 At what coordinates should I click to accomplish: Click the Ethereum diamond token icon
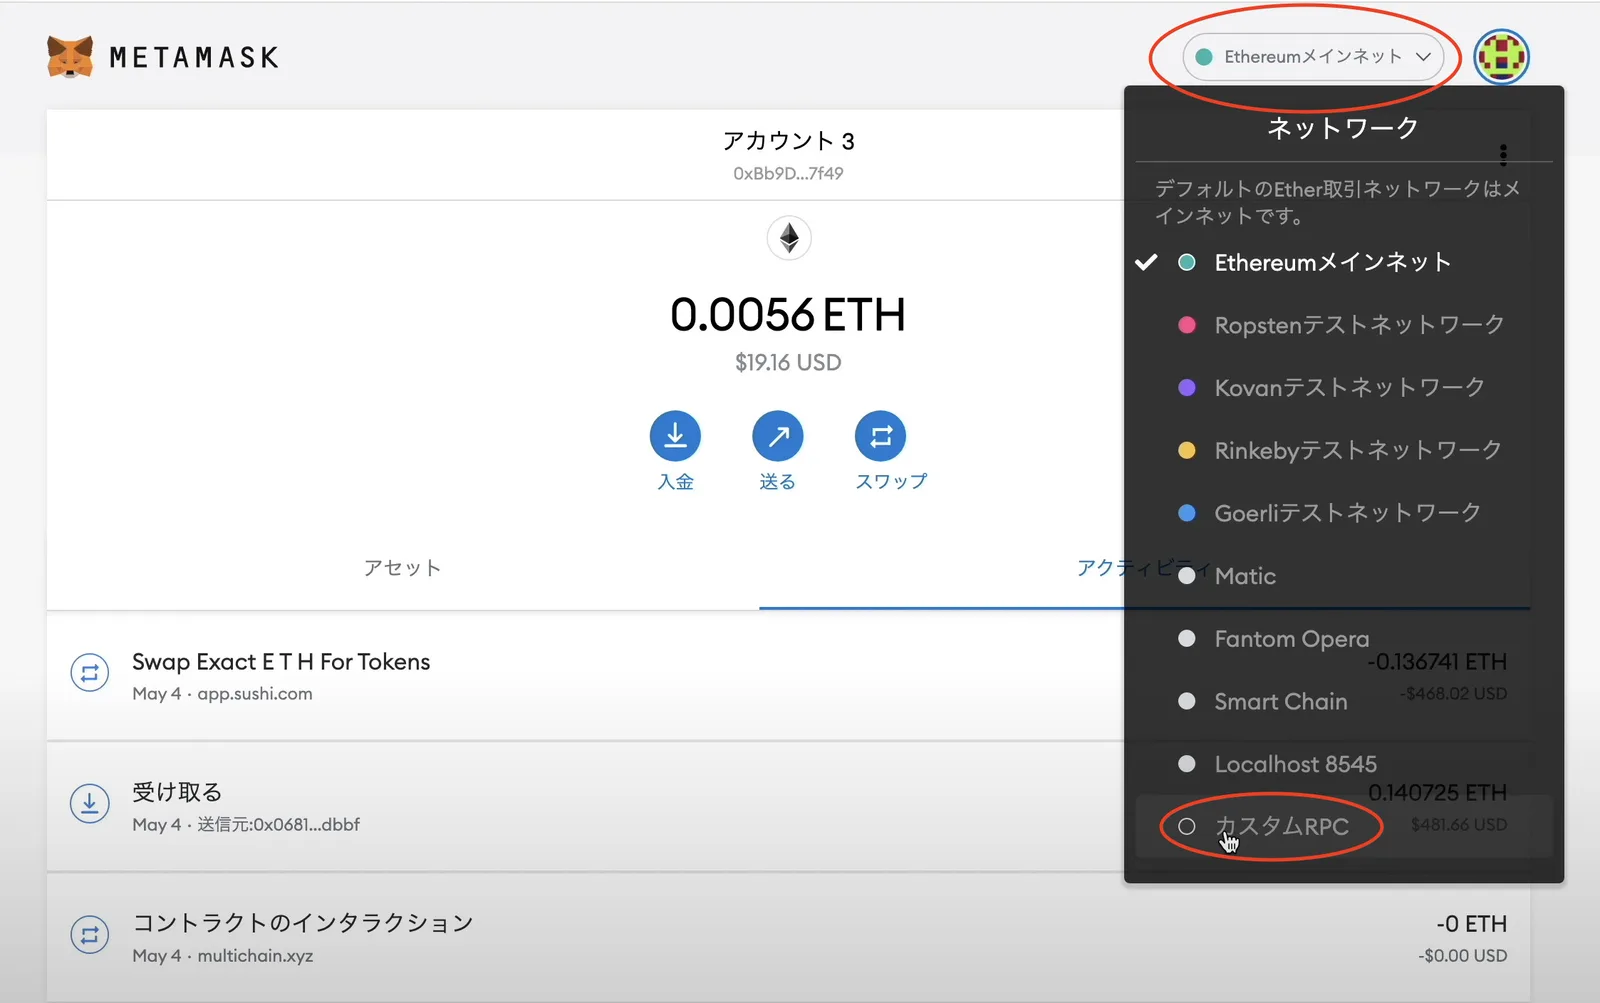[x=789, y=238]
